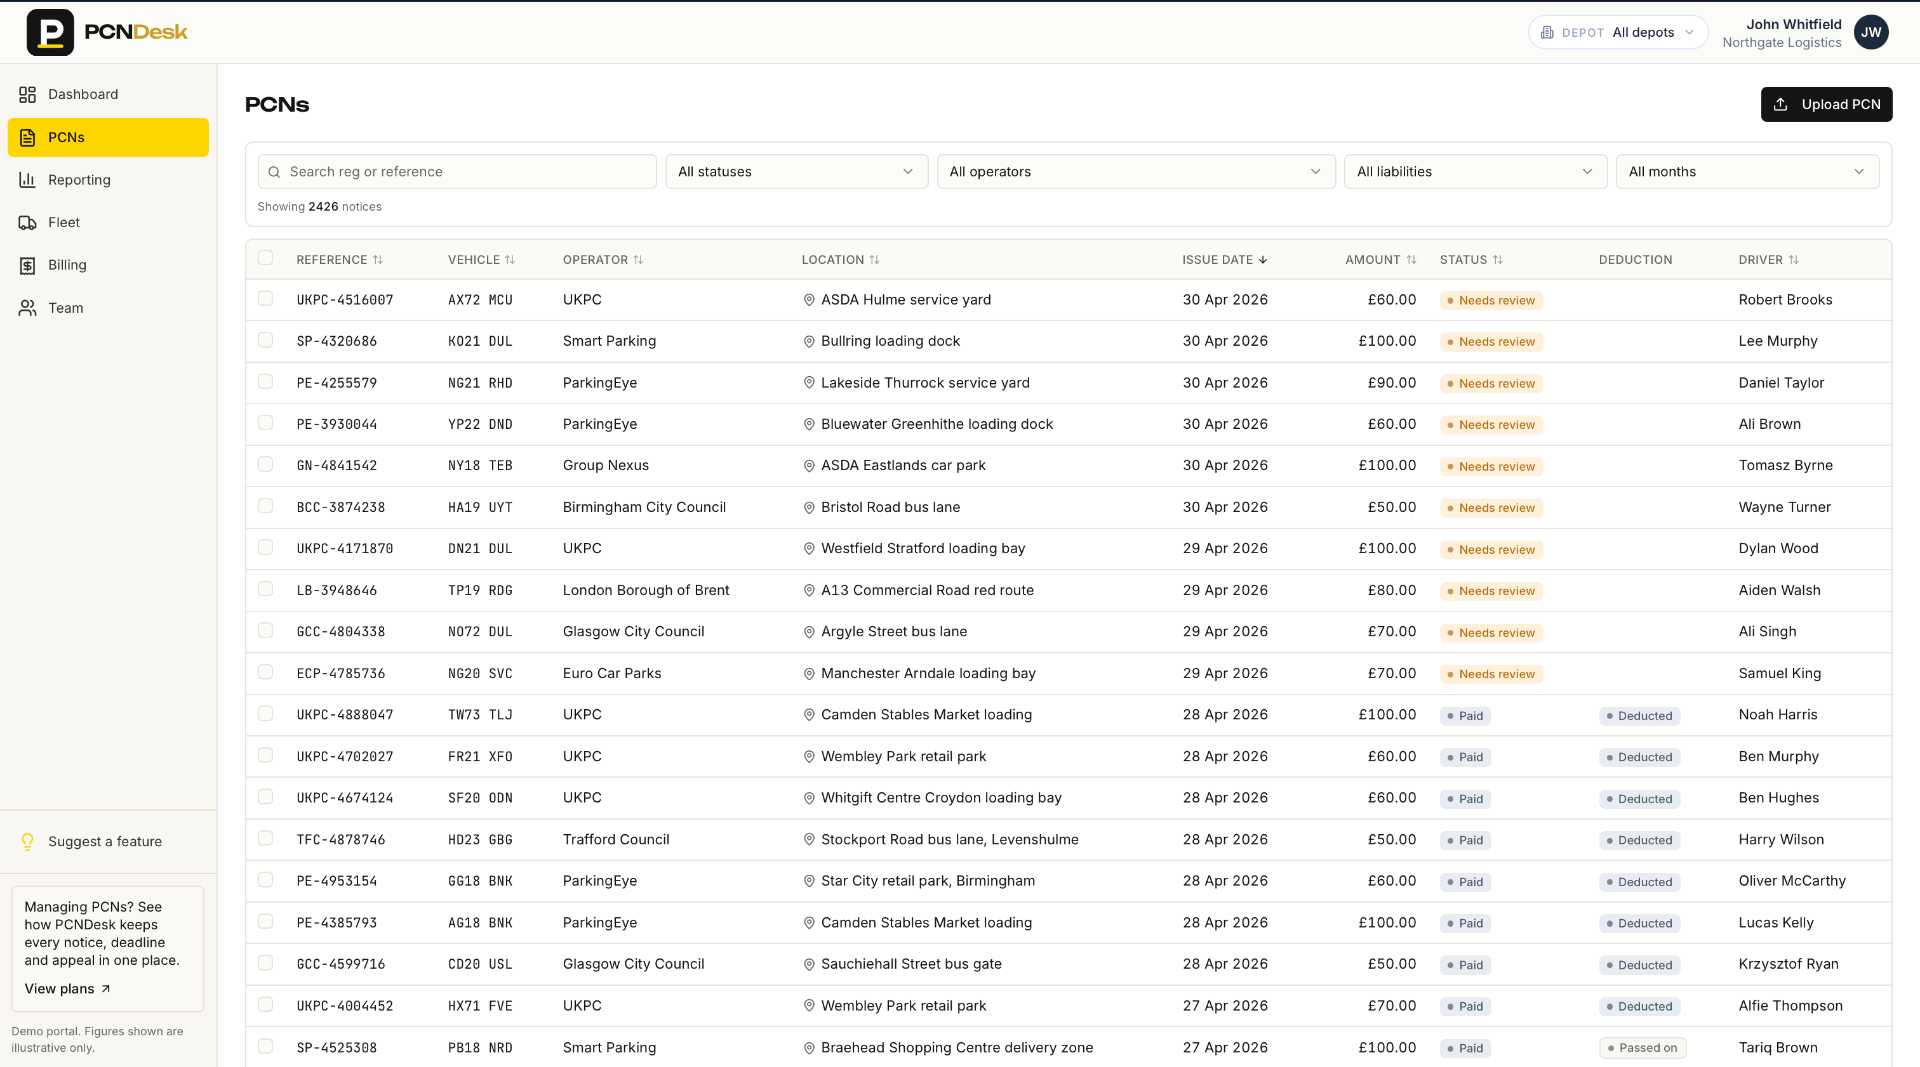The width and height of the screenshot is (1920, 1067).
Task: Click the location pin for Bullring loading dock
Action: tap(809, 341)
